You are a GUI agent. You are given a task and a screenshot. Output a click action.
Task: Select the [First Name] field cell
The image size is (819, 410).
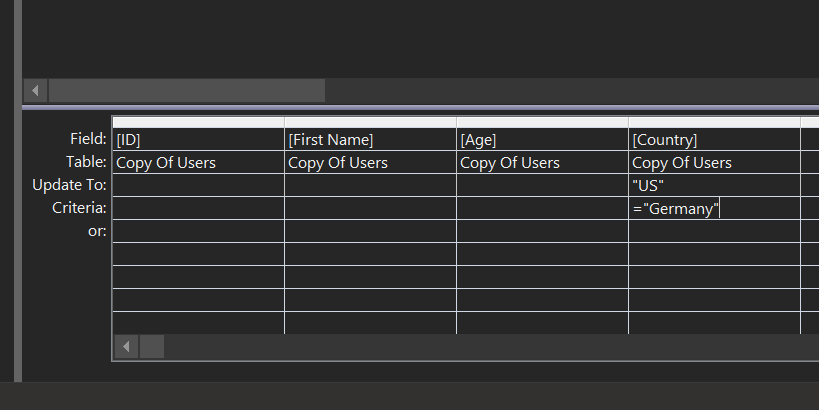click(370, 140)
